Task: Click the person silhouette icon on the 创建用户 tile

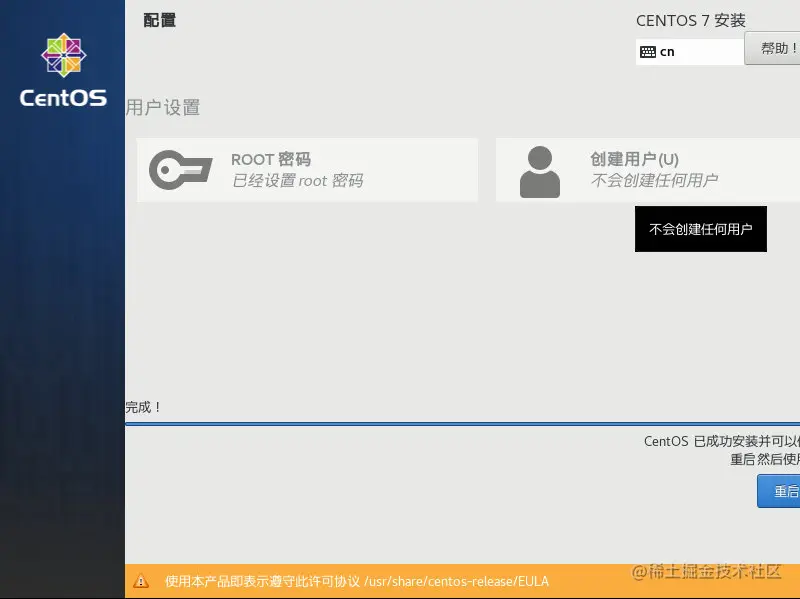Action: coord(540,169)
